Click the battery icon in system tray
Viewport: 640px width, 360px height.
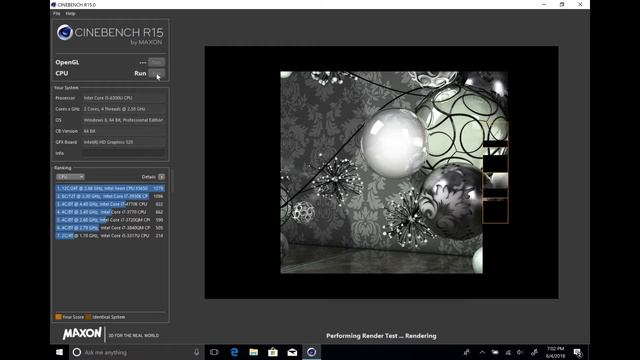(495, 352)
